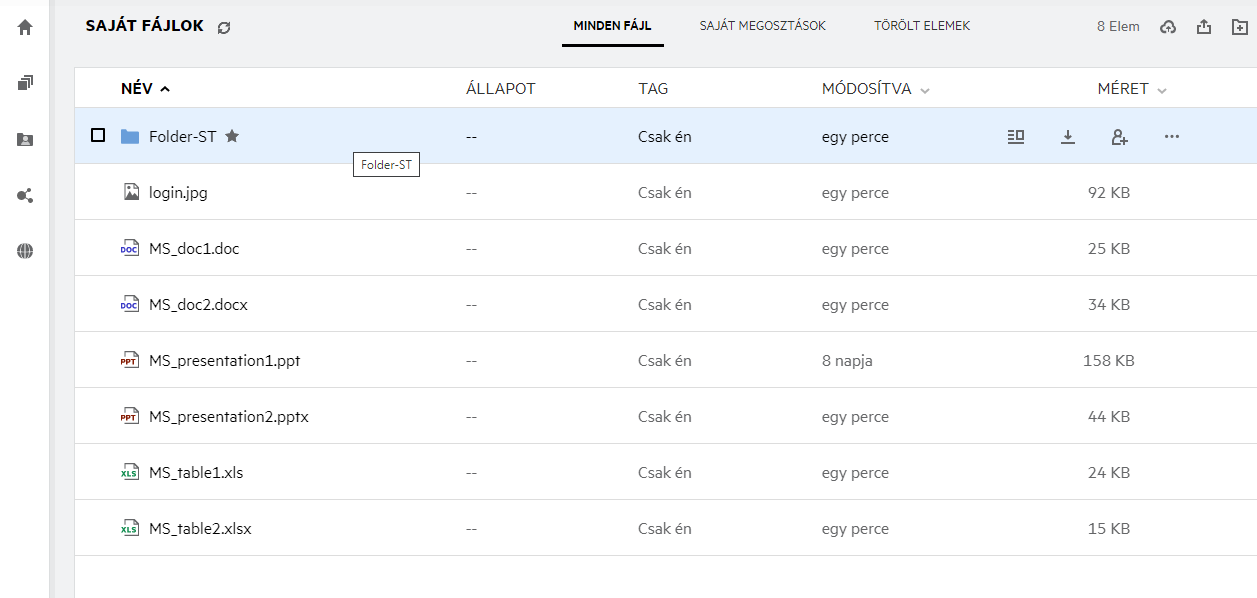Viewport: 1257px width, 598px height.
Task: Toggle the favorite star on Folder-ST
Action: [232, 136]
